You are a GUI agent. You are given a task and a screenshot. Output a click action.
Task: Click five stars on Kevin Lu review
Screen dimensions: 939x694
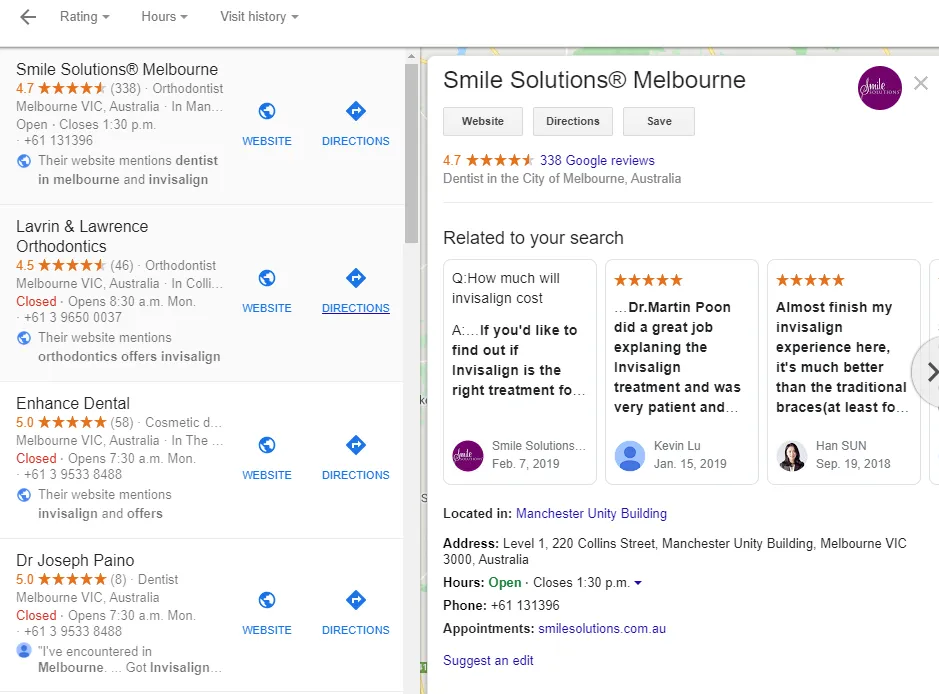click(x=649, y=280)
